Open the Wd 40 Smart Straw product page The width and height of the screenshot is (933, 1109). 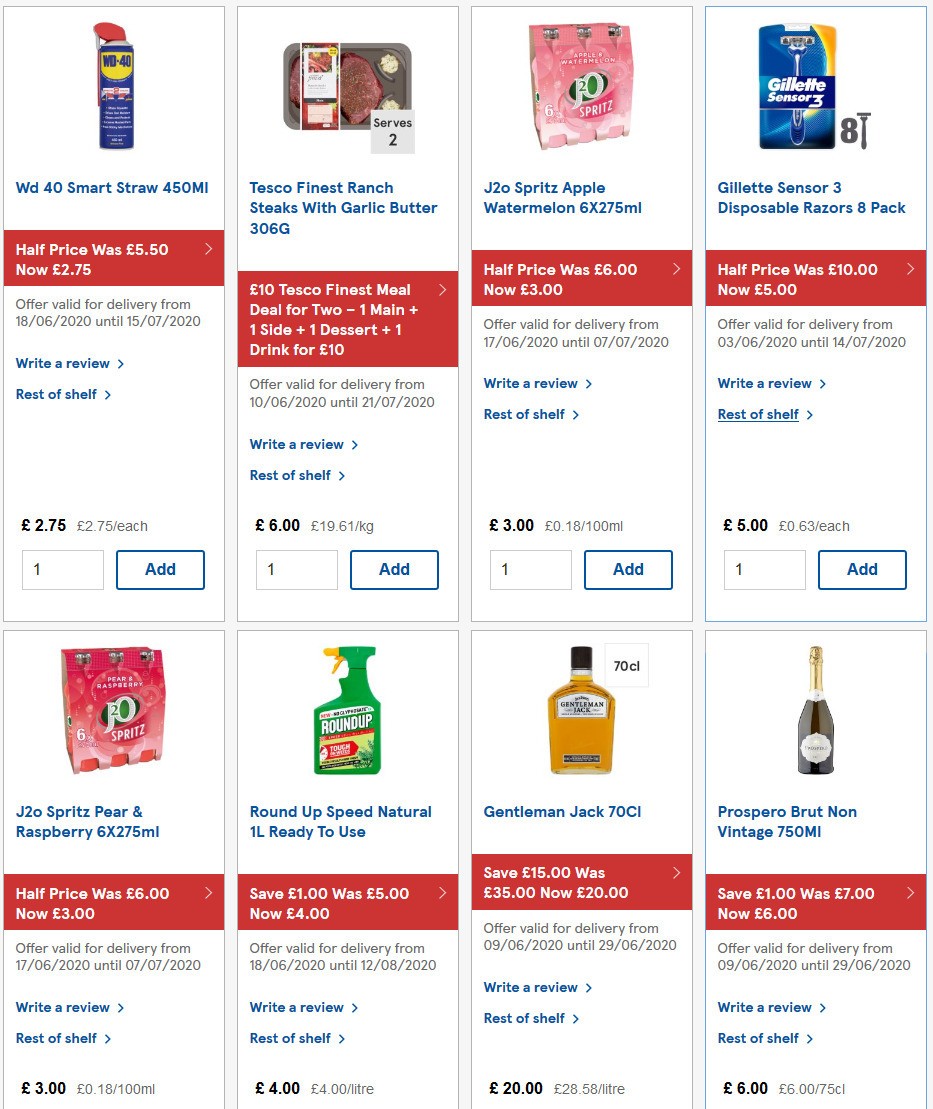point(111,187)
